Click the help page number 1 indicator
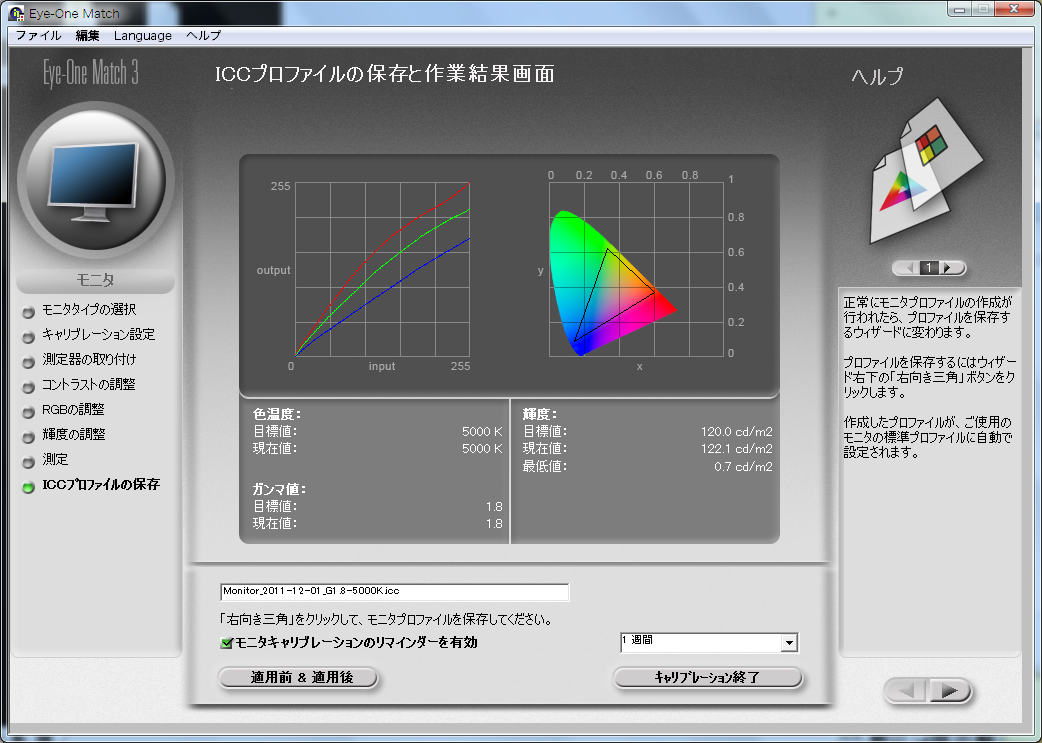 pos(929,268)
